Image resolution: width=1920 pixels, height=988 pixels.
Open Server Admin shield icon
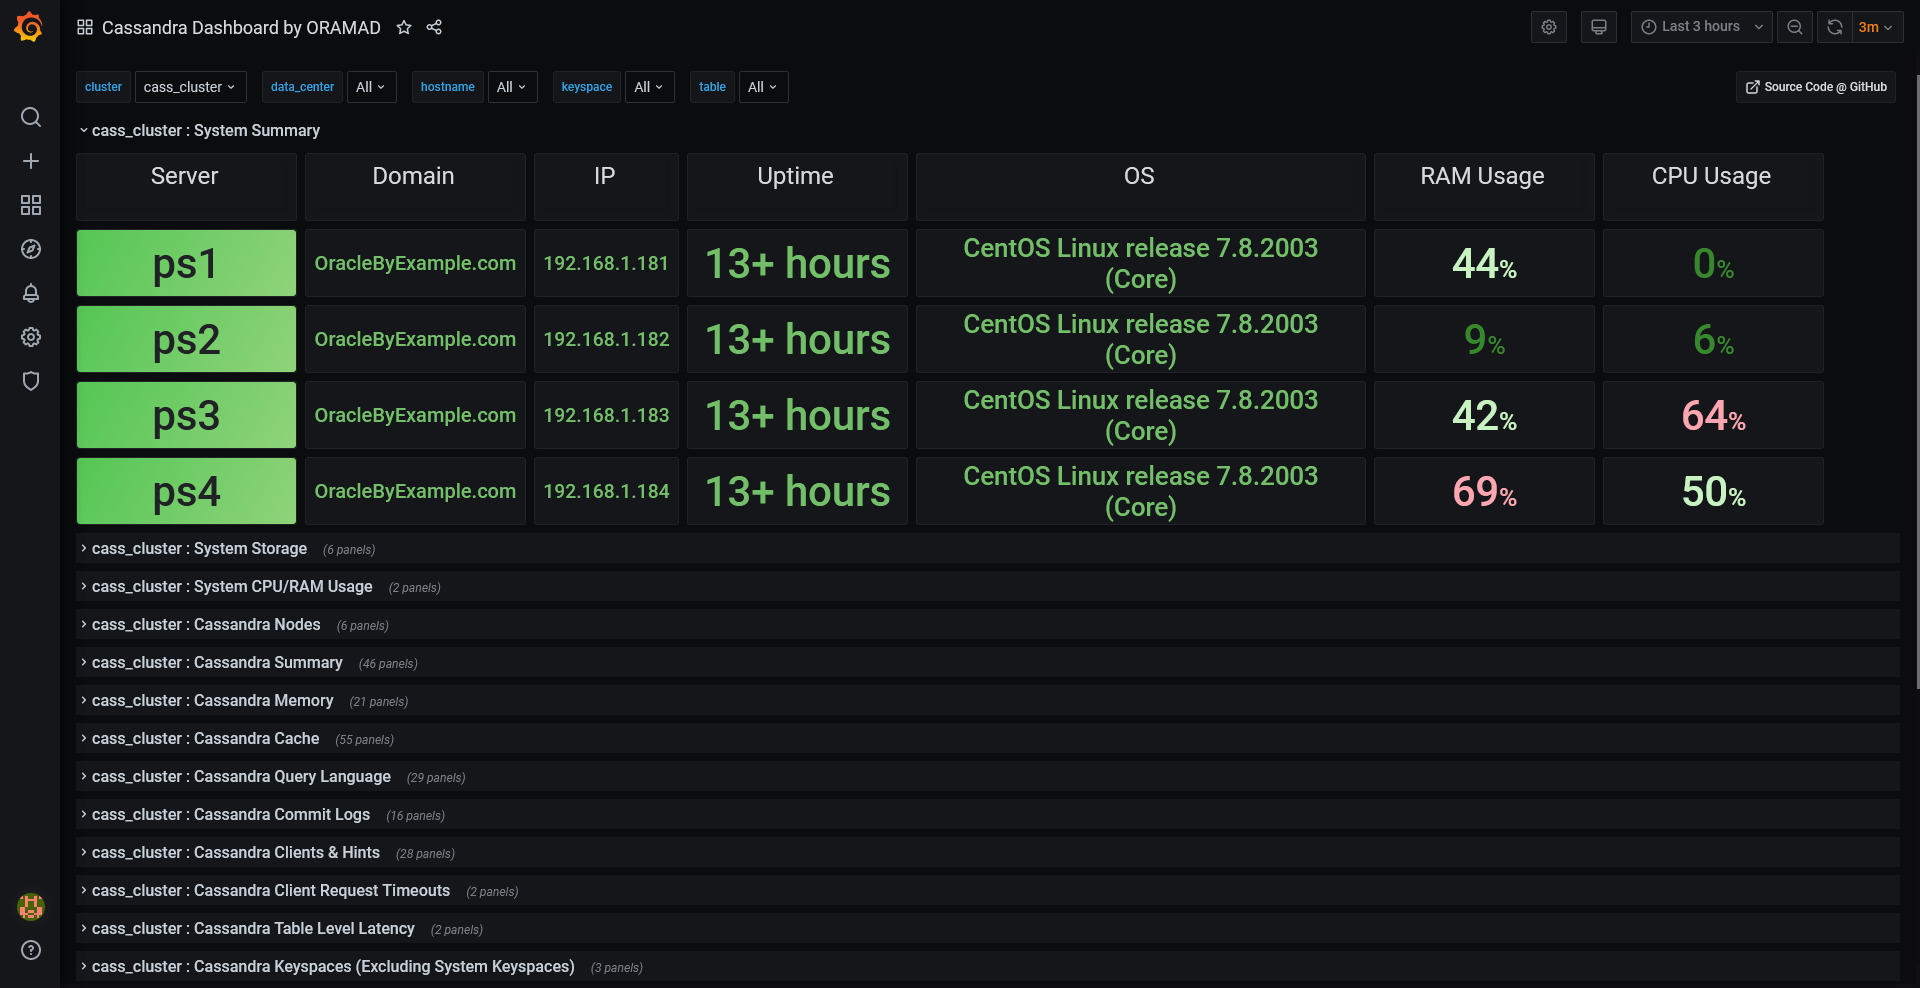pyautogui.click(x=31, y=381)
